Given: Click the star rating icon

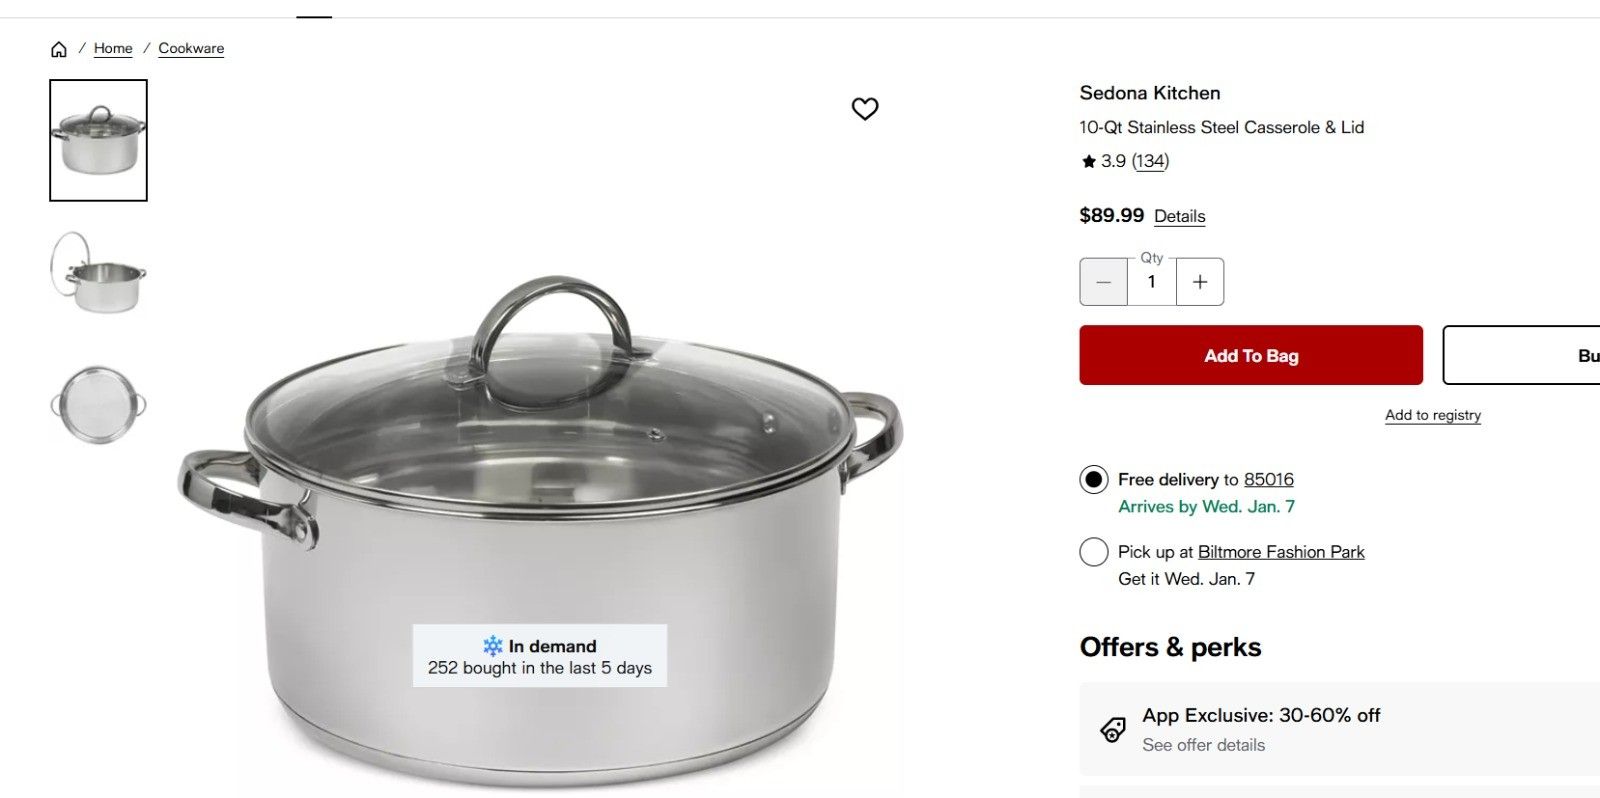Looking at the screenshot, I should pyautogui.click(x=1087, y=161).
